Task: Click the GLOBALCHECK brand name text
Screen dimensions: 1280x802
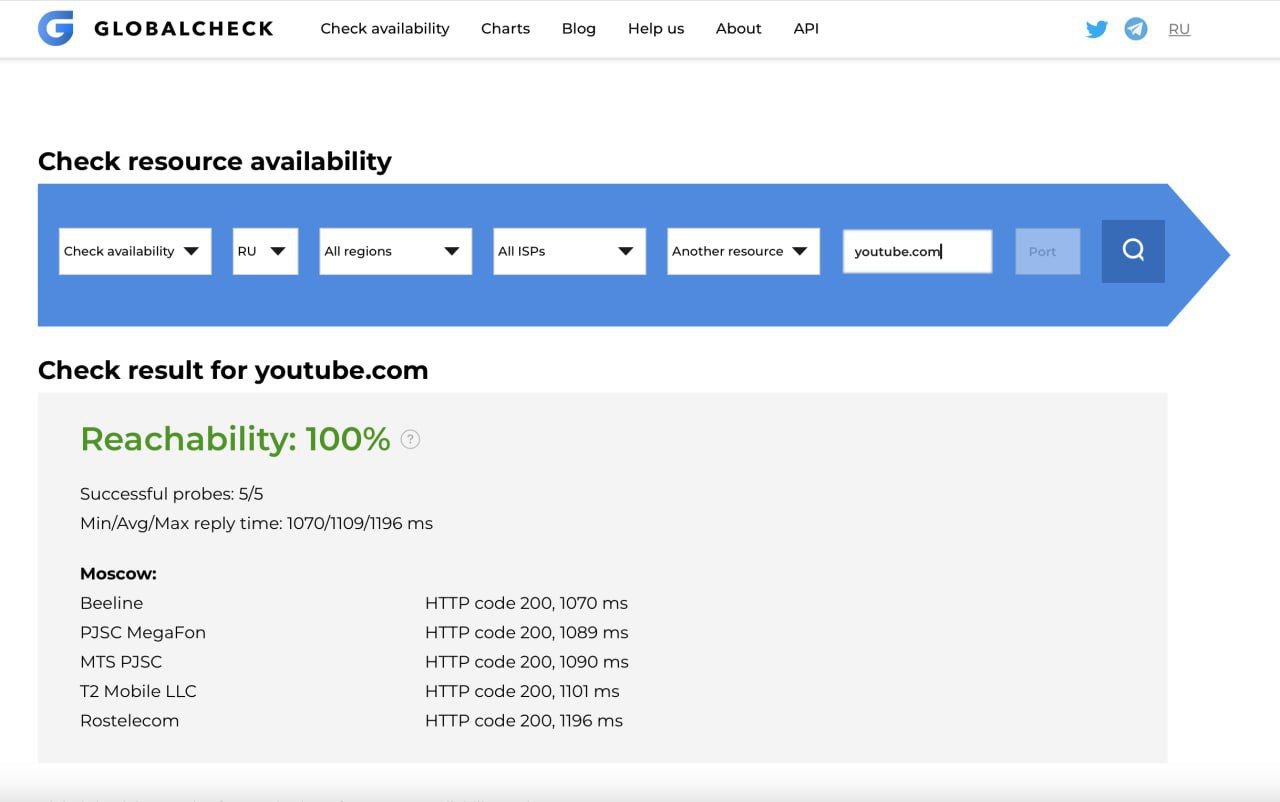Action: 184,29
